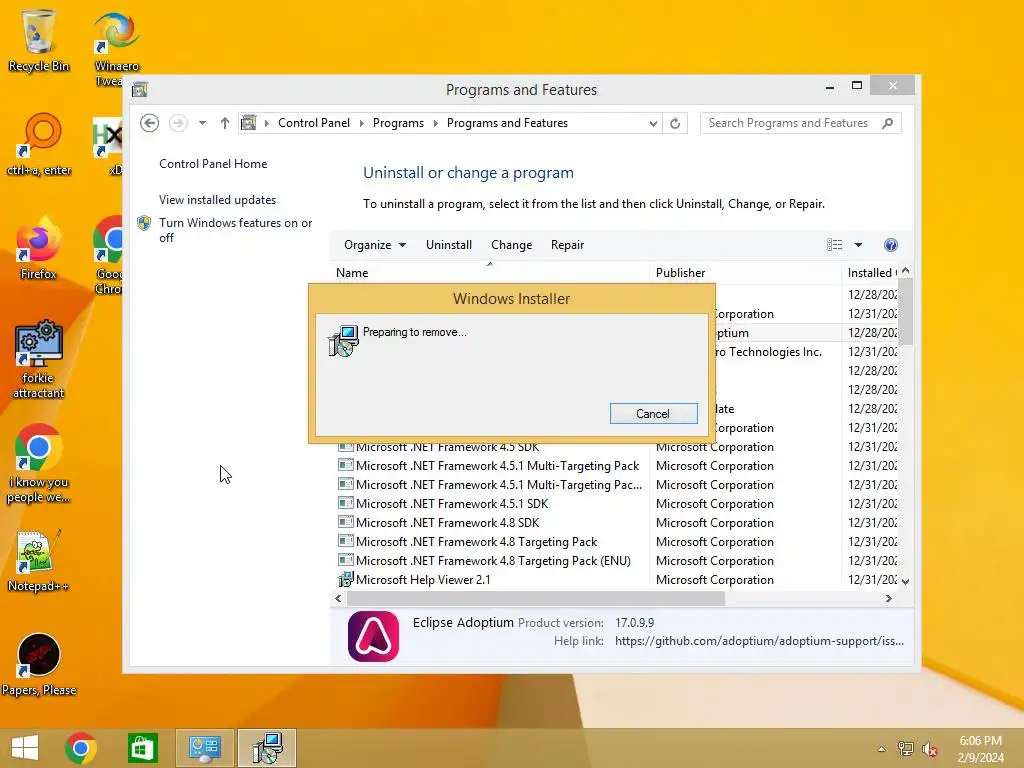Open the Recycle Bin desktop icon

pos(39,40)
